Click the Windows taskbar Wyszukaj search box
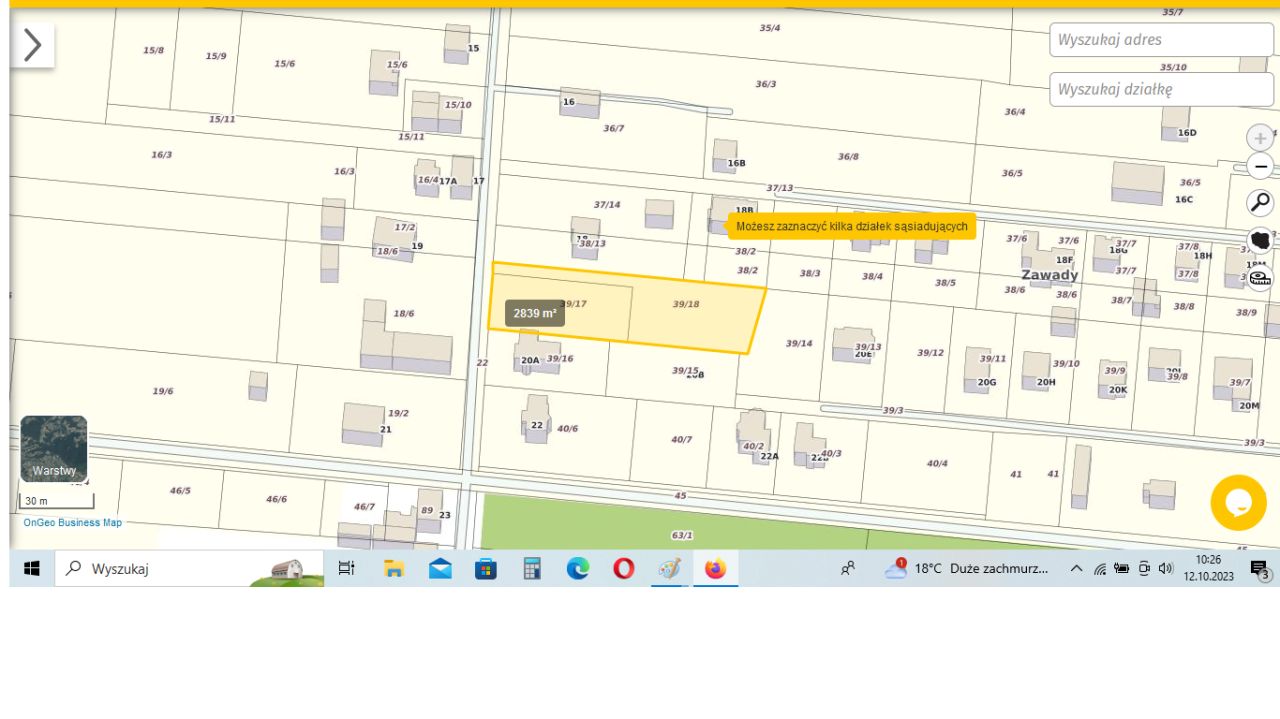 point(188,569)
